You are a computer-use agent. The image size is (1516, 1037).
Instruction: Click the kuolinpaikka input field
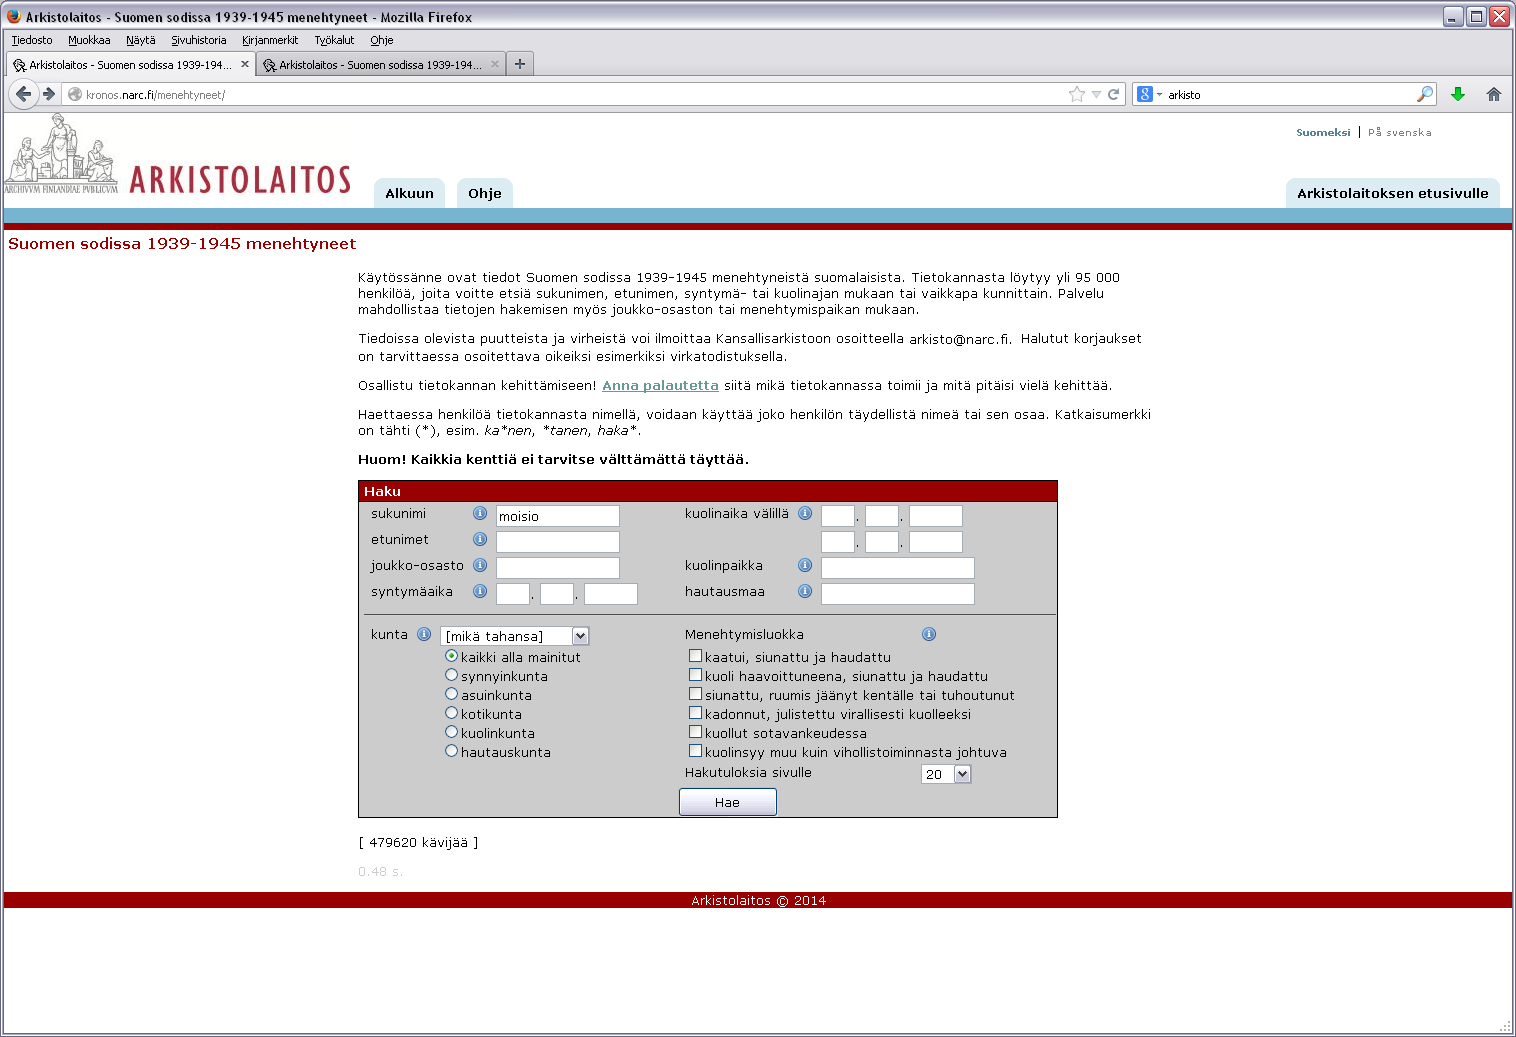point(898,568)
